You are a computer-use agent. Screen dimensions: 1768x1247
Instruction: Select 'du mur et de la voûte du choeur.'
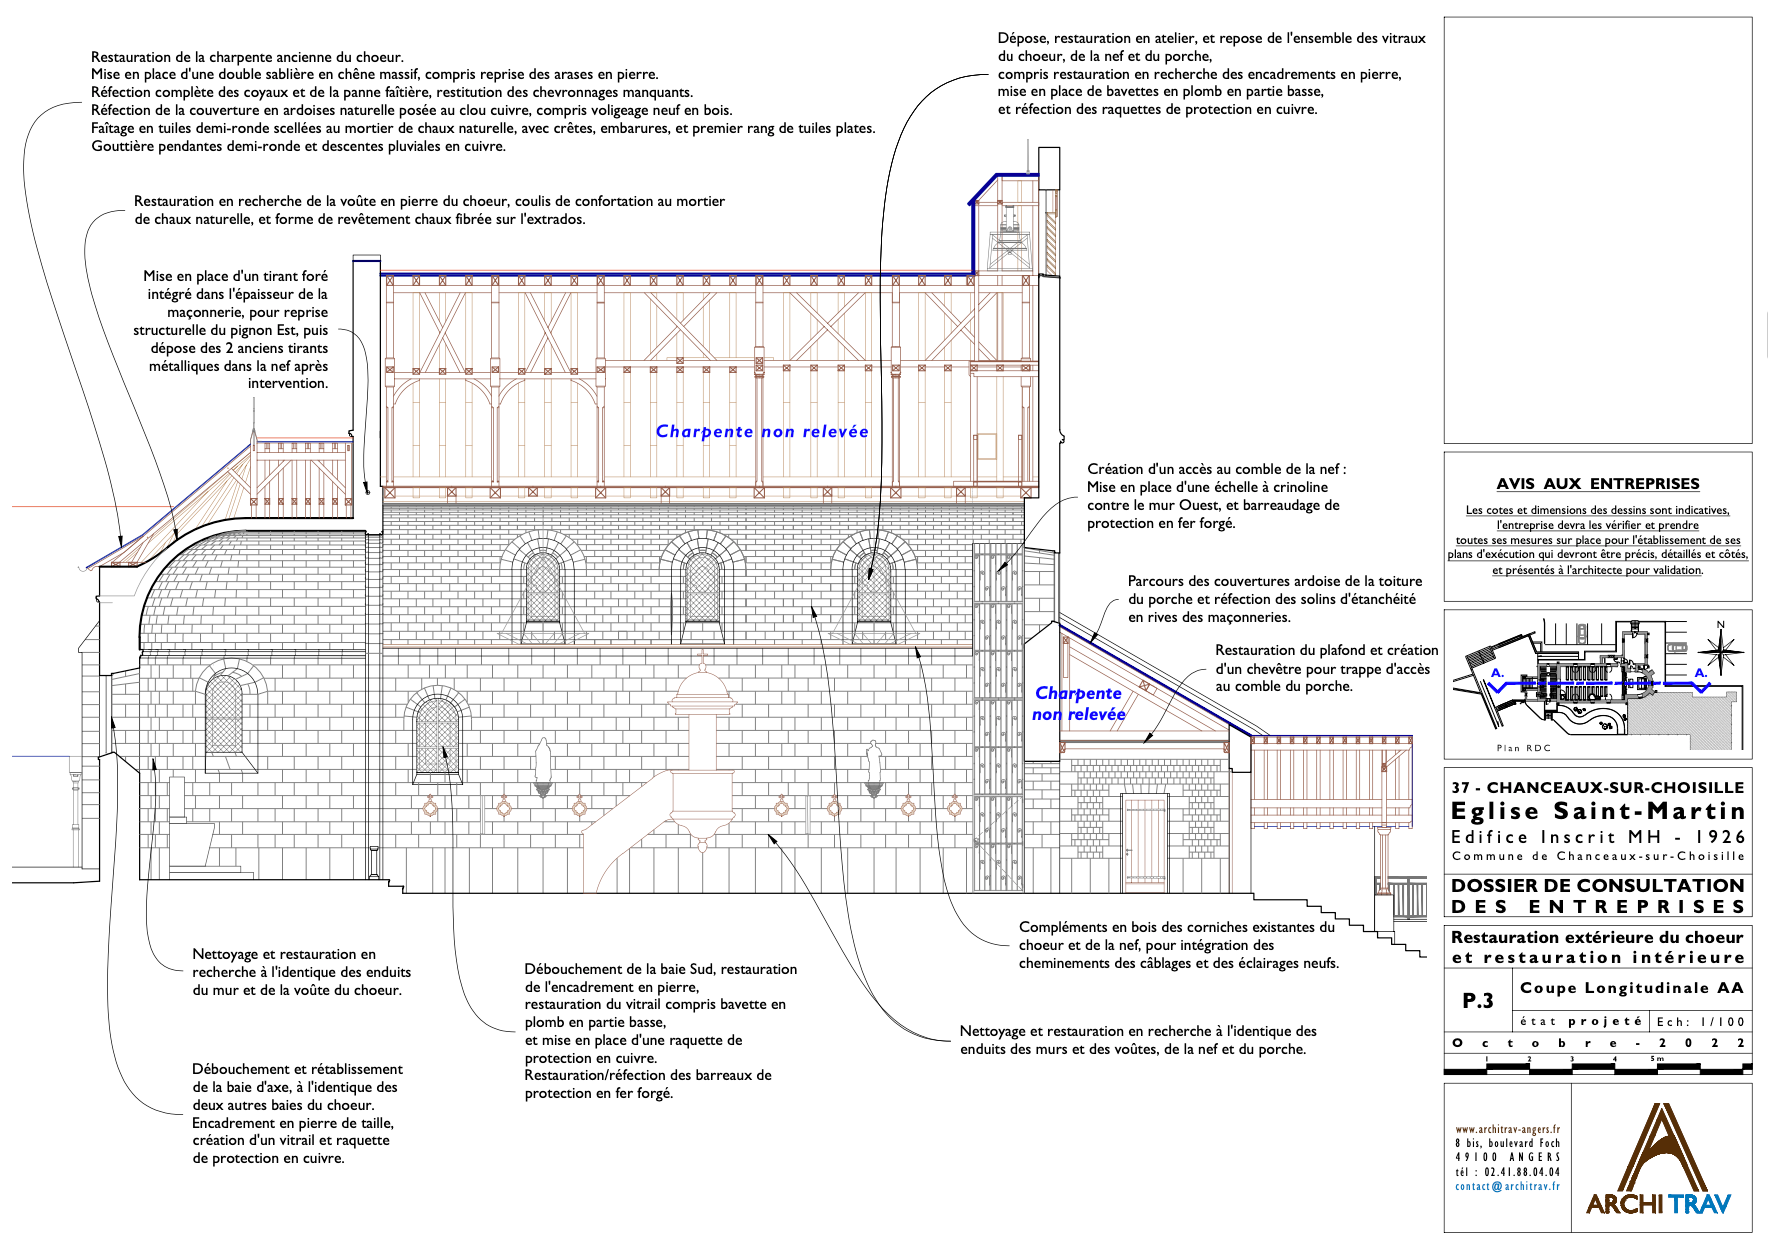297,990
